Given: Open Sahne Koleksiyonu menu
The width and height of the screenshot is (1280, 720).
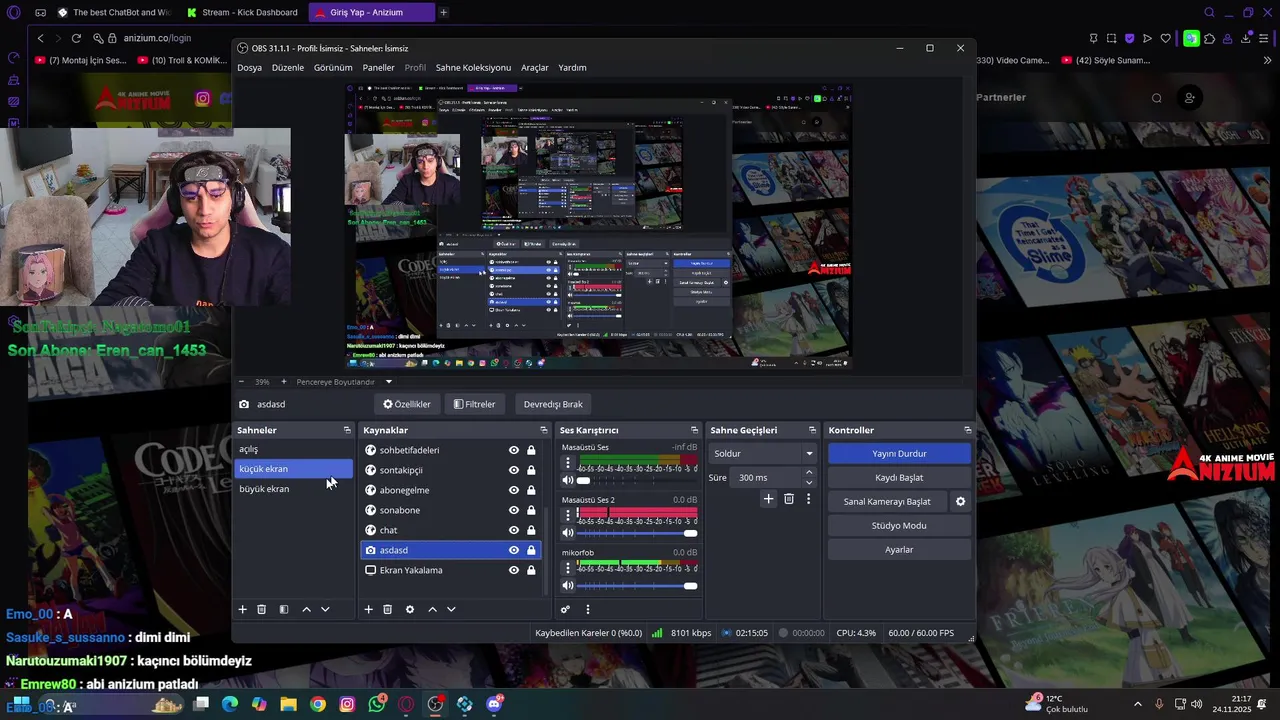Looking at the screenshot, I should 473,68.
